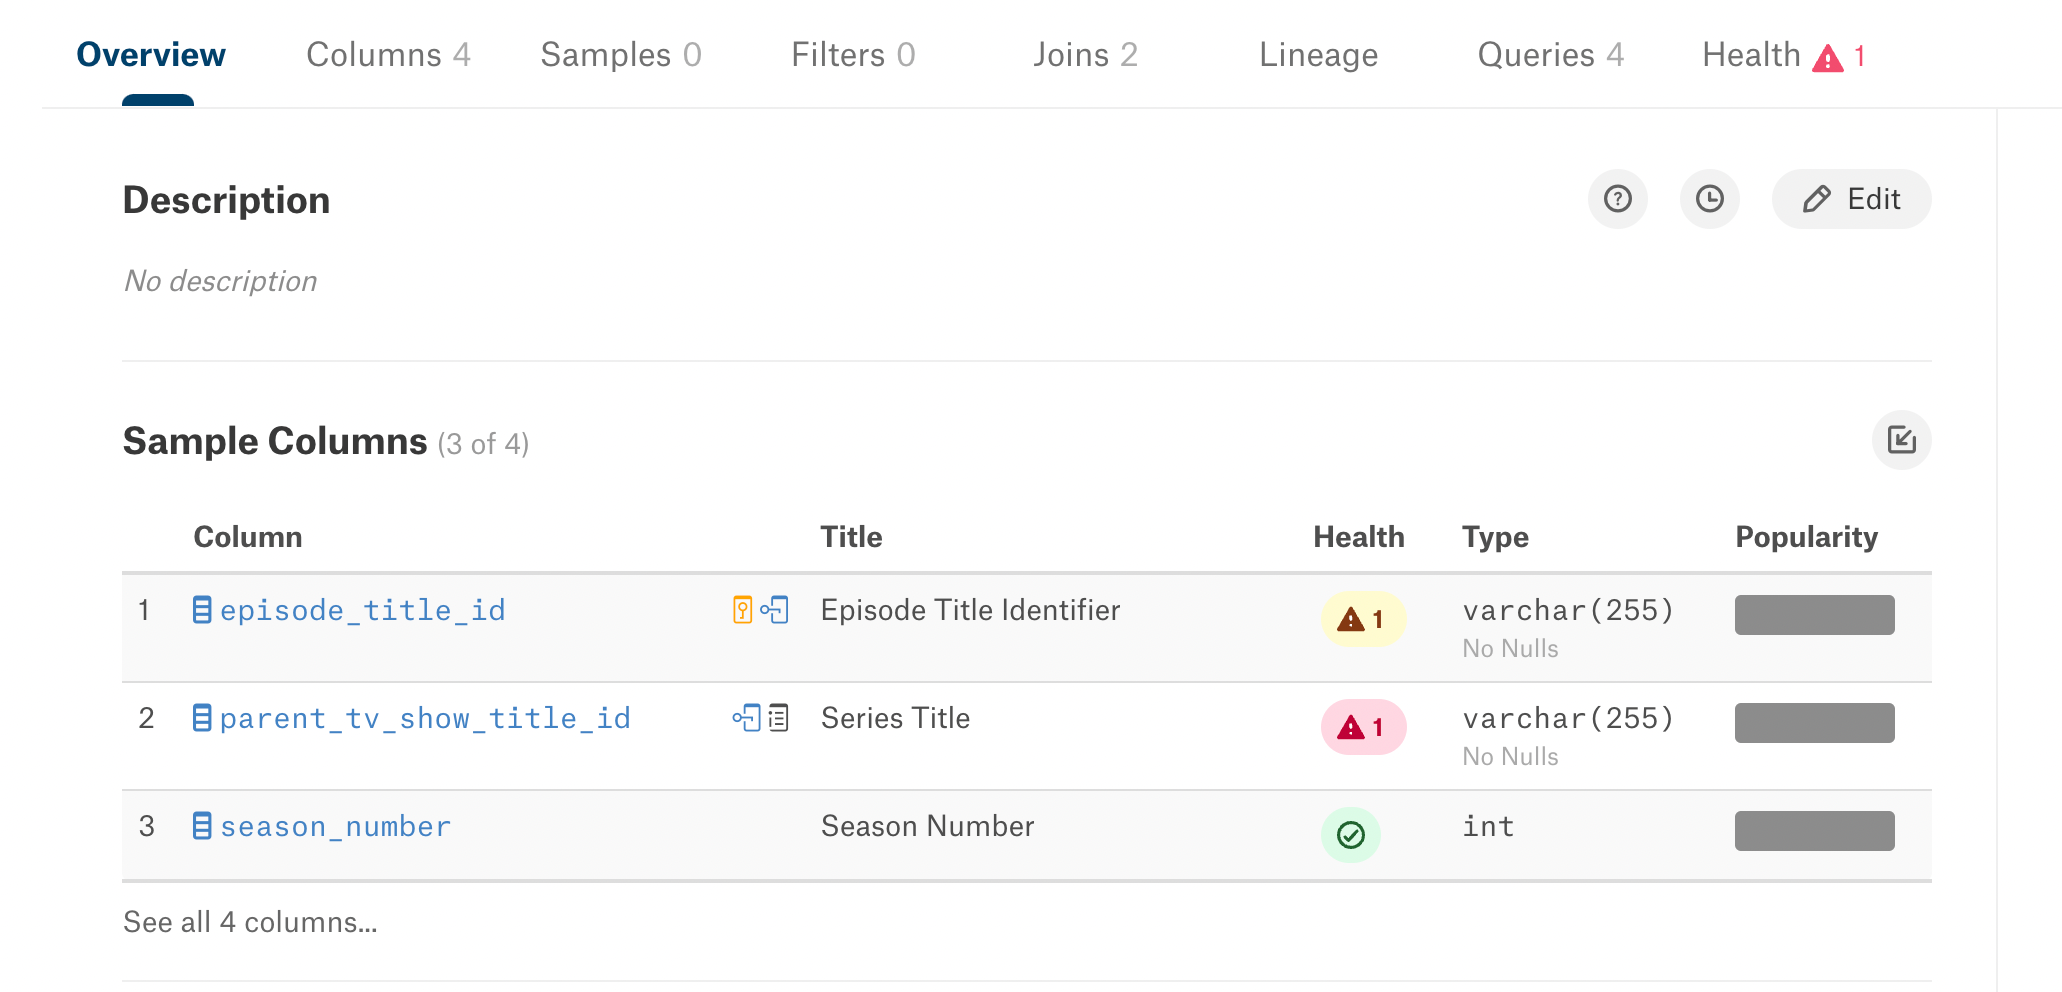Open the description history clock icon
The width and height of the screenshot is (2062, 992).
tap(1709, 199)
